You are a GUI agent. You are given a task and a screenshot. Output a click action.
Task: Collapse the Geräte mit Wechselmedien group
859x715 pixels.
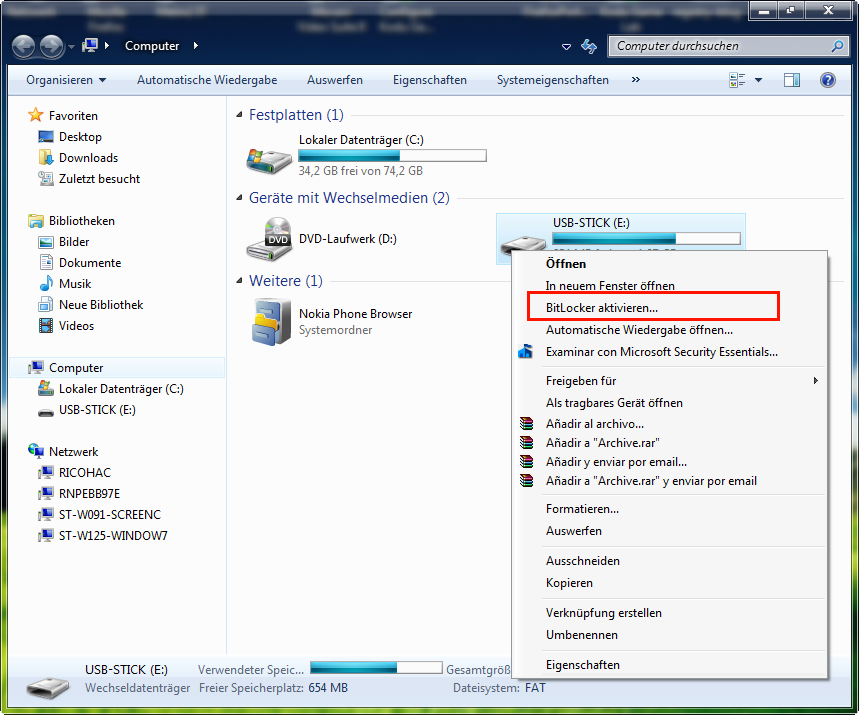tap(239, 198)
